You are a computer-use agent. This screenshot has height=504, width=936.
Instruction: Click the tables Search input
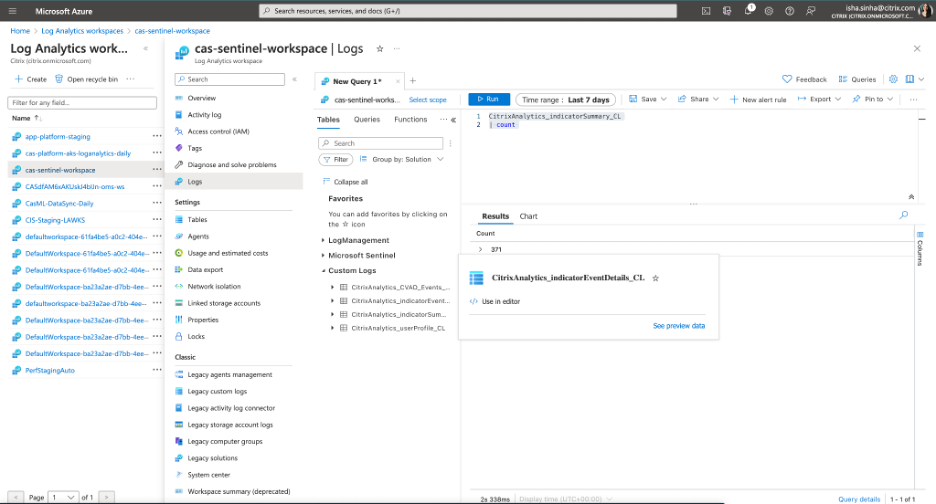tap(381, 143)
